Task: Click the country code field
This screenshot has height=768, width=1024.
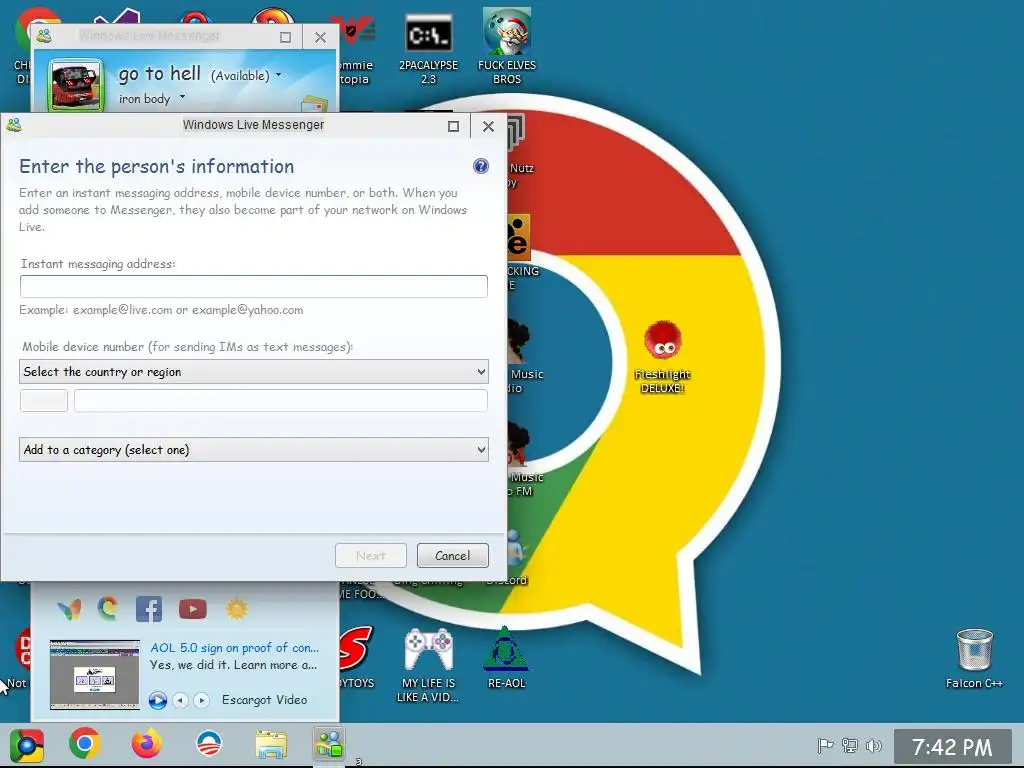Action: [x=44, y=400]
